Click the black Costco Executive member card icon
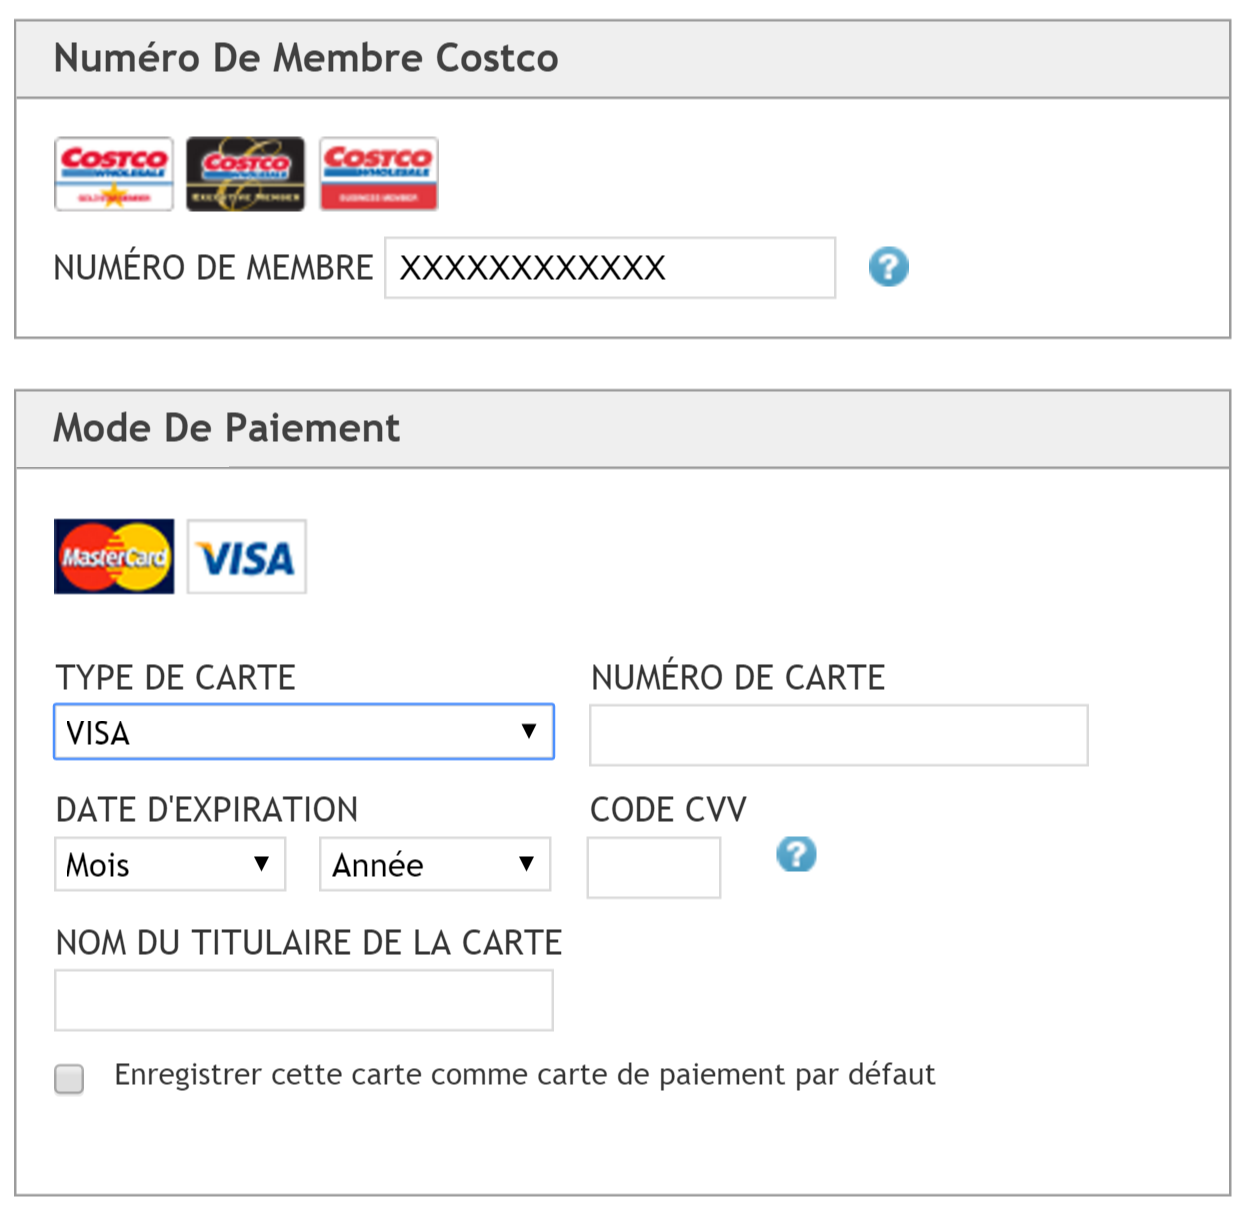Image resolution: width=1242 pixels, height=1207 pixels. point(246,174)
